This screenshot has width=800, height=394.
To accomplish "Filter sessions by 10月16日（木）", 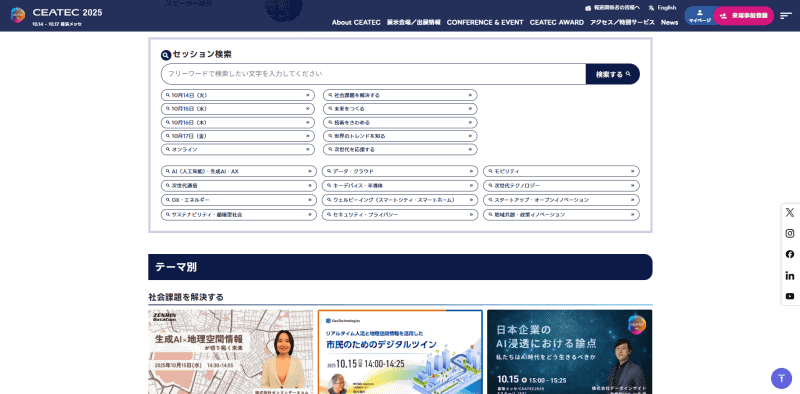I will 238,122.
